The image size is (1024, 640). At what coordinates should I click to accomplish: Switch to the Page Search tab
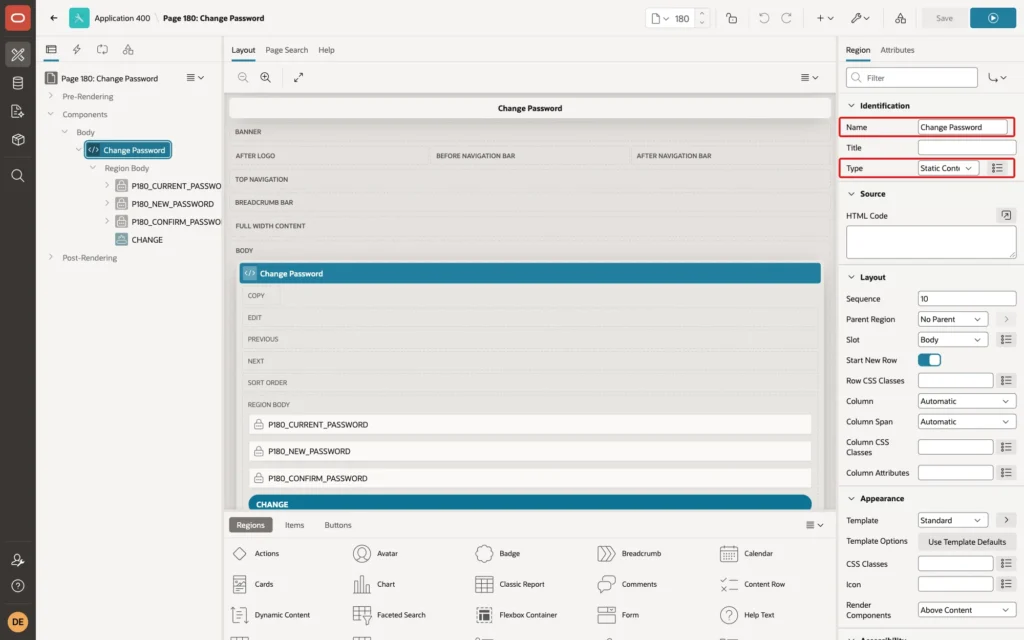pos(286,50)
